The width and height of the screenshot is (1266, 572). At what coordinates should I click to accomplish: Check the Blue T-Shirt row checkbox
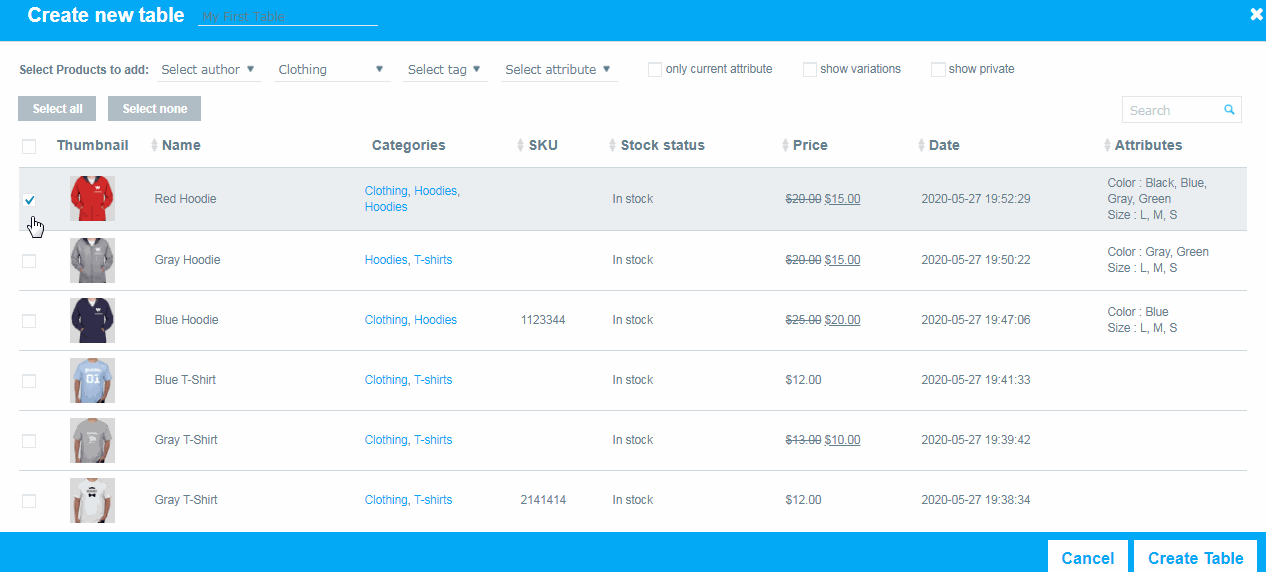pos(29,381)
